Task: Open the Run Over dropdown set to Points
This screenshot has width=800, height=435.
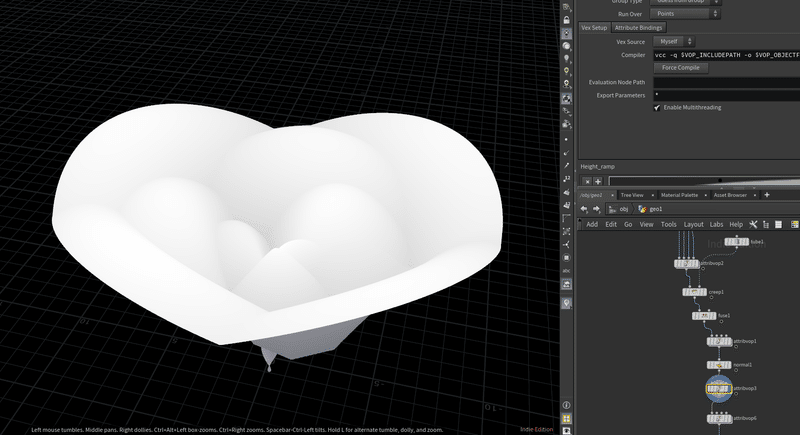Action: tap(685, 14)
